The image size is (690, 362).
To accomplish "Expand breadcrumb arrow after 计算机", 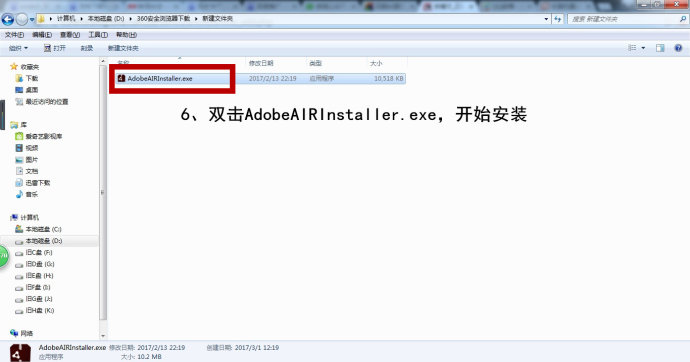I will click(x=81, y=19).
